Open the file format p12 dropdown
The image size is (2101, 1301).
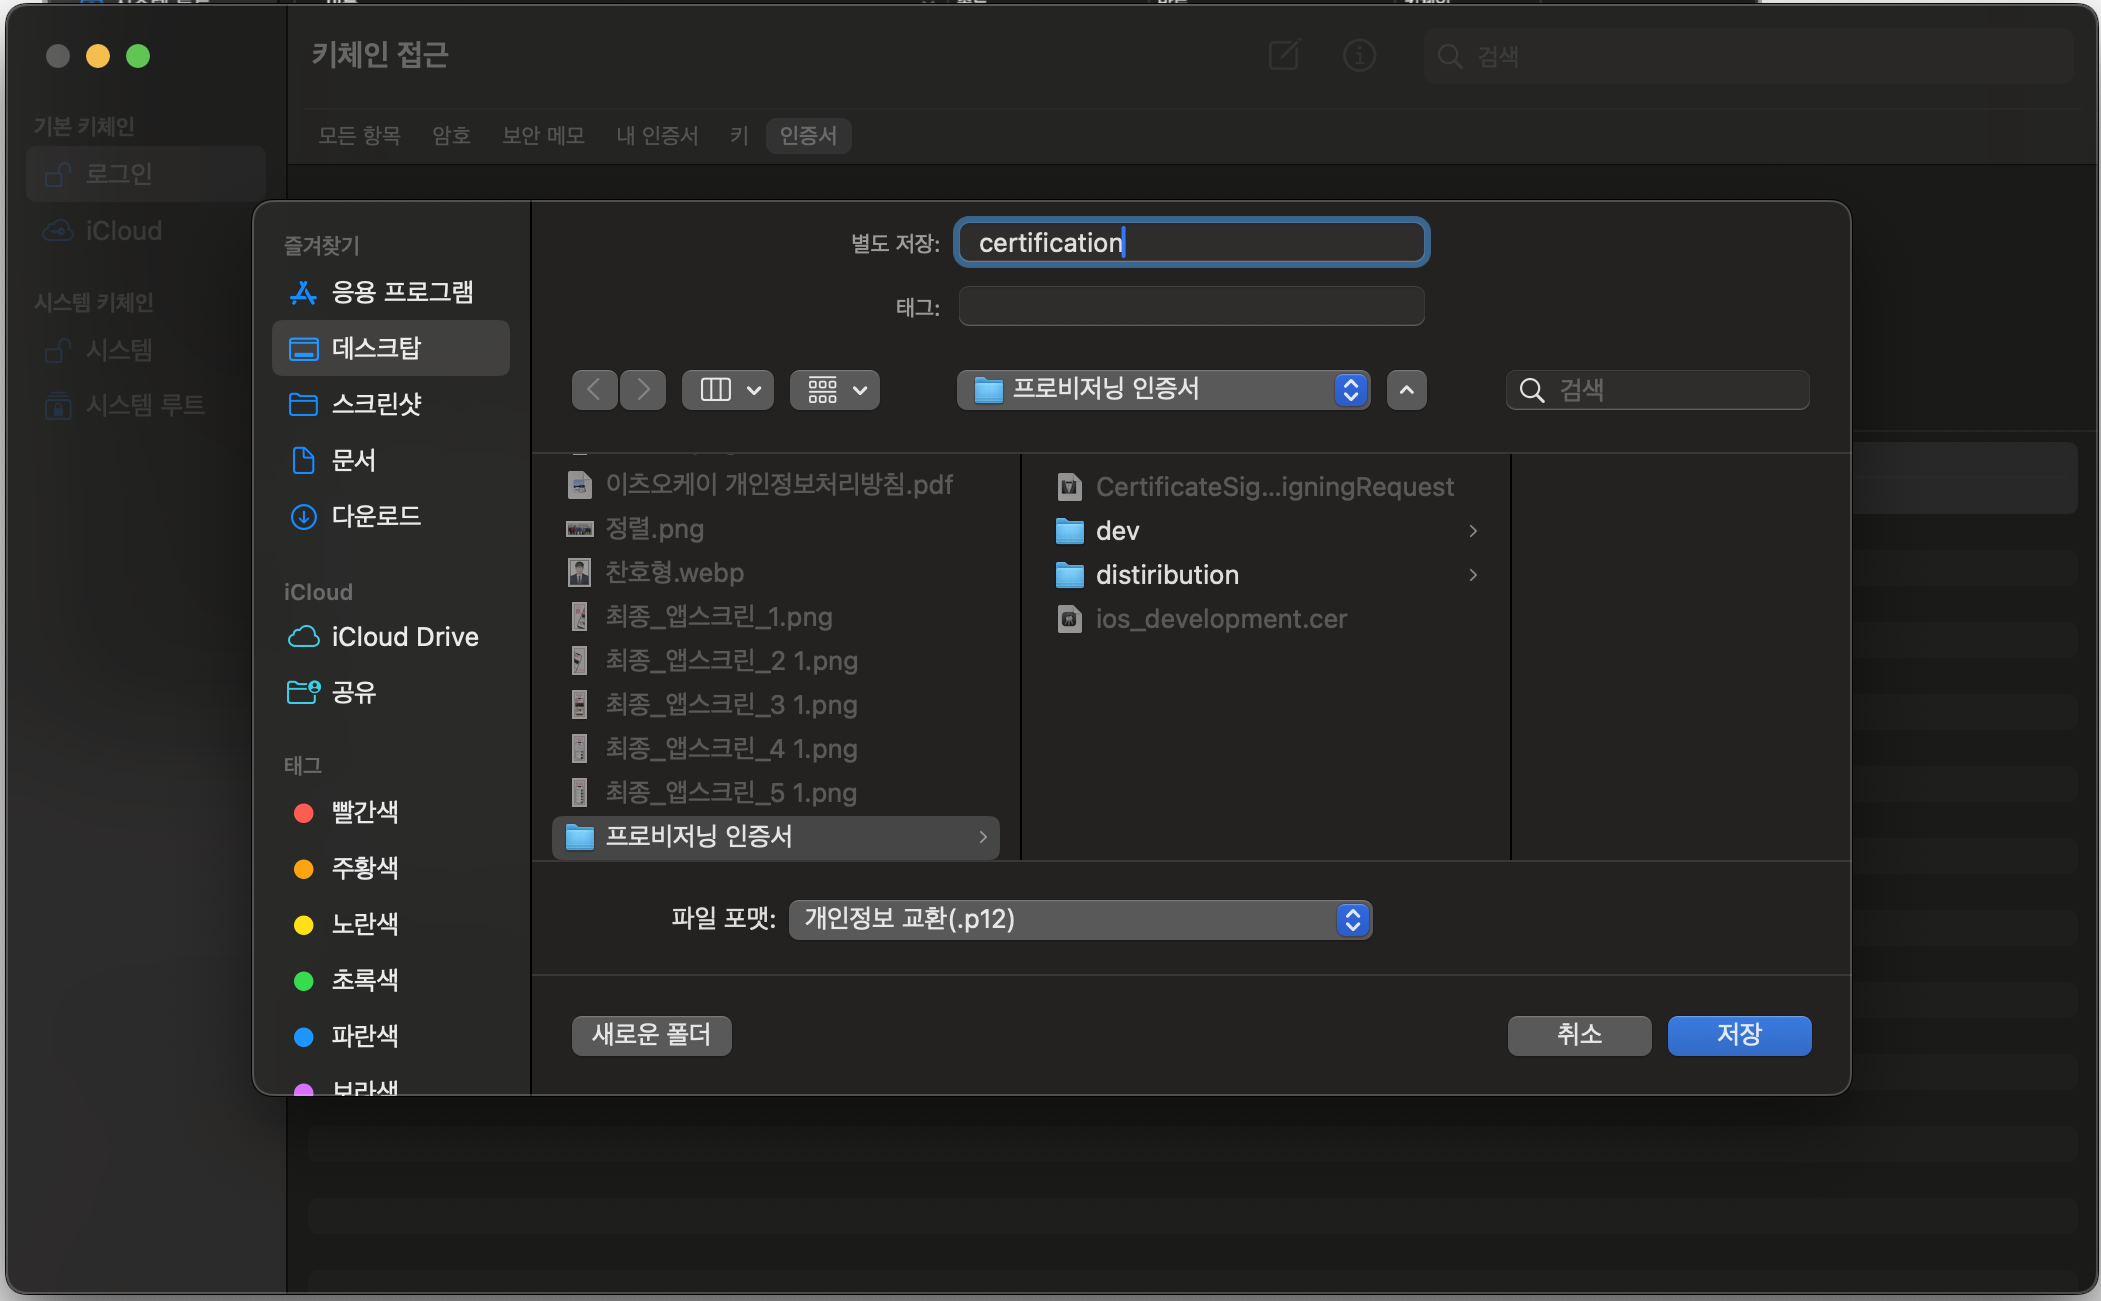tap(1080, 919)
